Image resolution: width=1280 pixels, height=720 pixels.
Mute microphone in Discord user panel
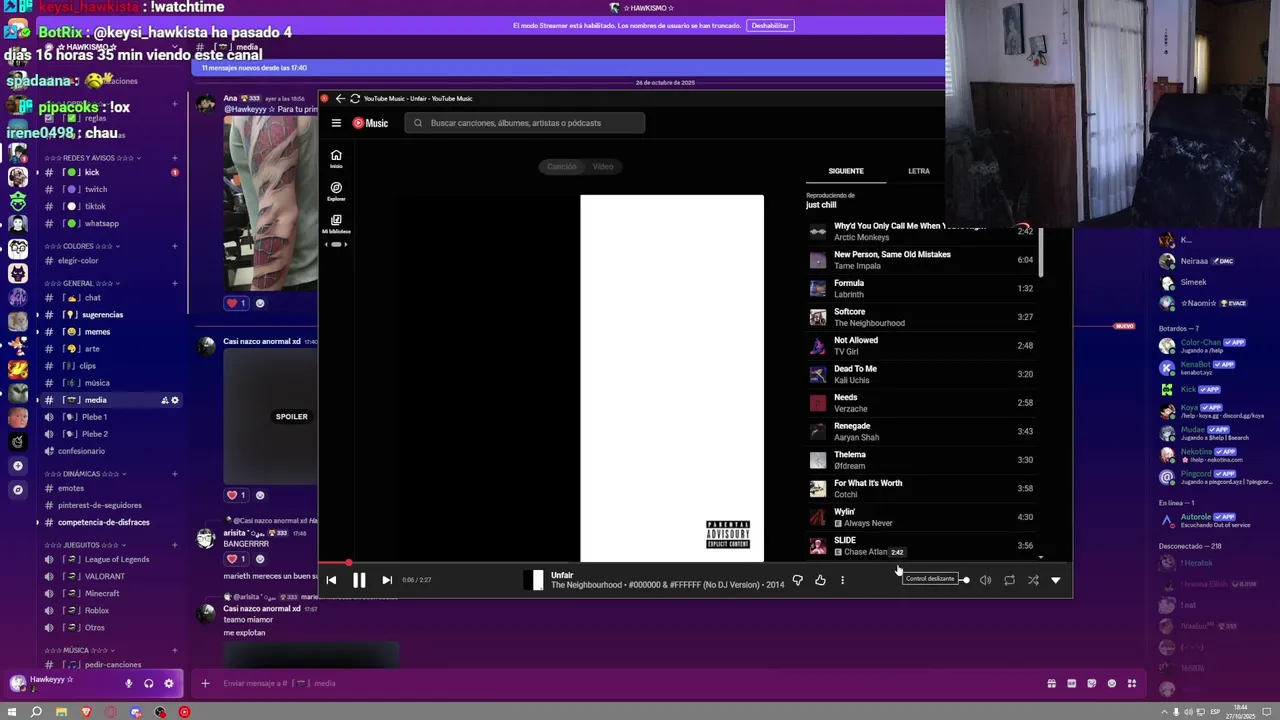click(x=128, y=684)
